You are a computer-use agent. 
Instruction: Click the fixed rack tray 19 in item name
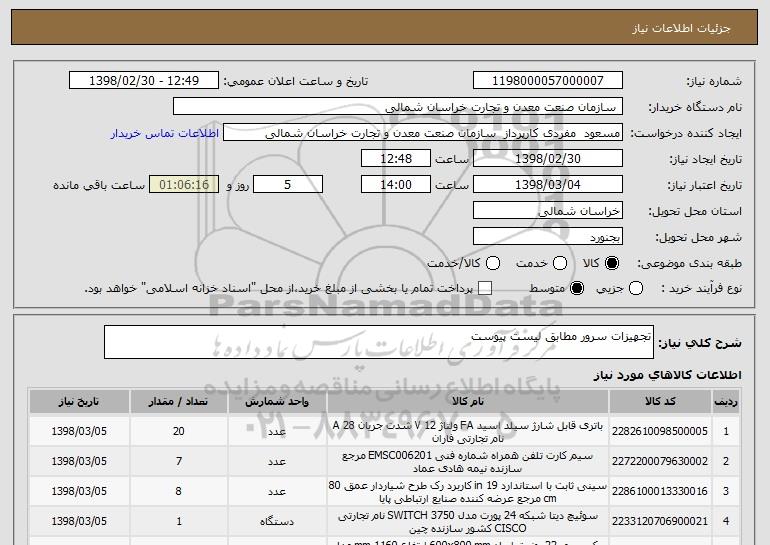tap(468, 491)
